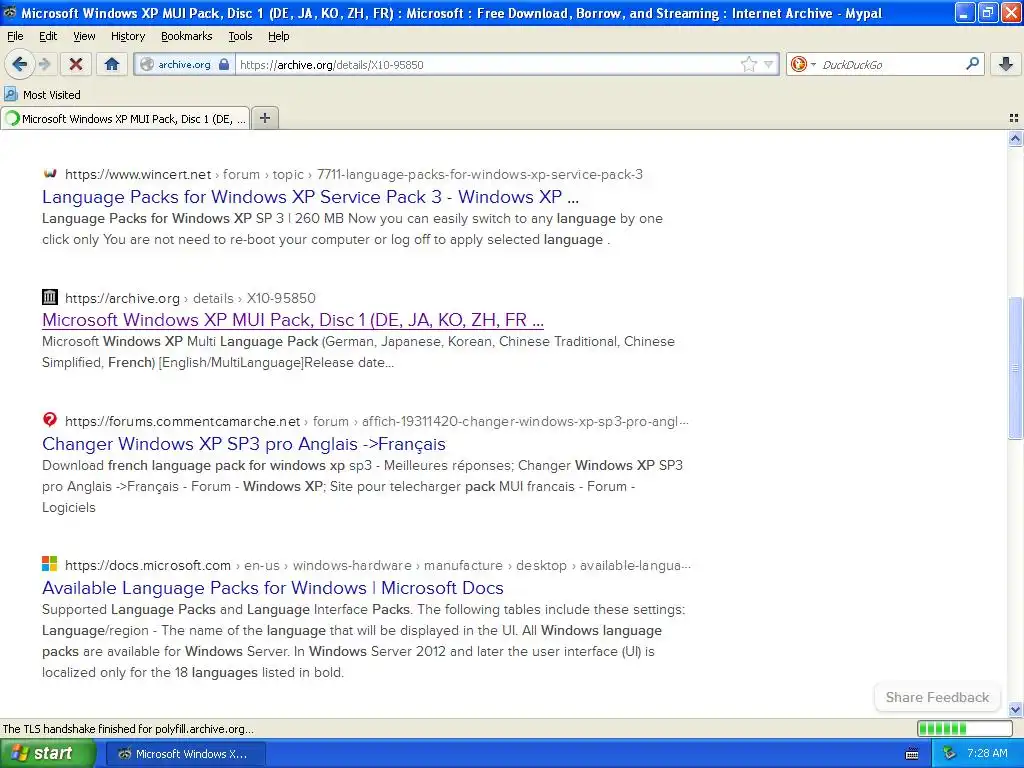Click the Mypal raccoon title bar icon
This screenshot has height=768, width=1024.
(x=10, y=12)
